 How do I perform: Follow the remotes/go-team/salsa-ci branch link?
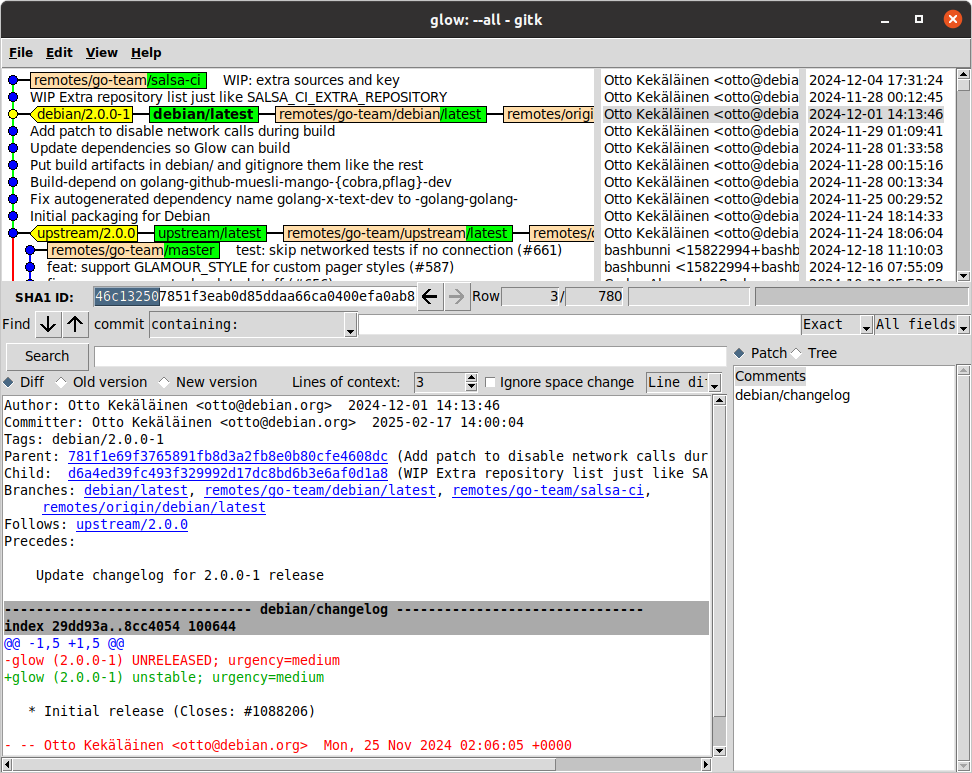click(x=548, y=491)
